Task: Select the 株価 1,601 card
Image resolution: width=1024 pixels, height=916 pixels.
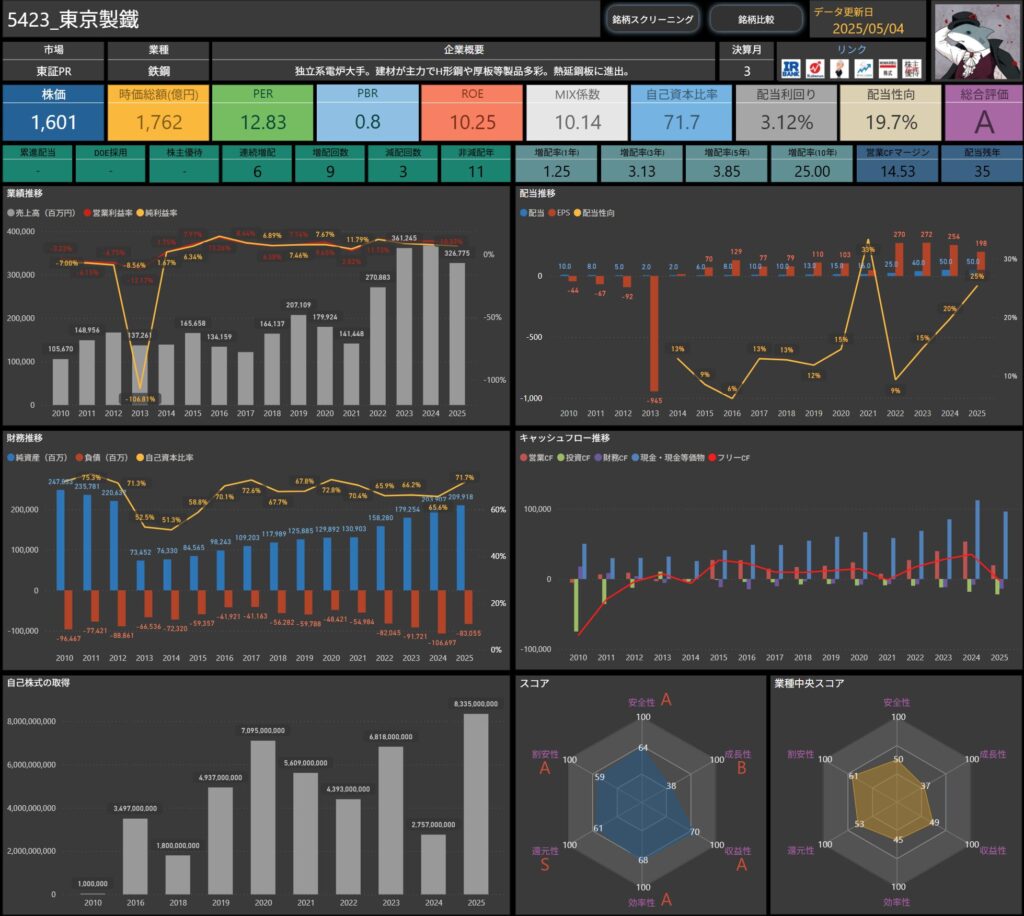Action: tap(54, 112)
